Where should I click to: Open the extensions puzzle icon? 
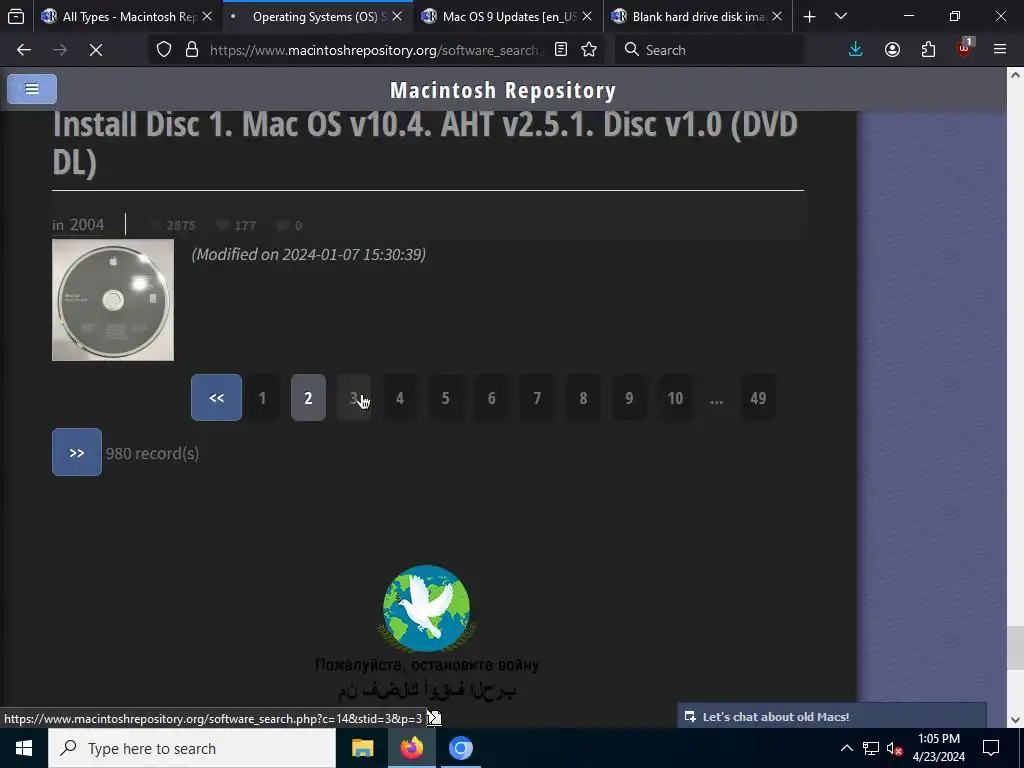click(x=928, y=50)
